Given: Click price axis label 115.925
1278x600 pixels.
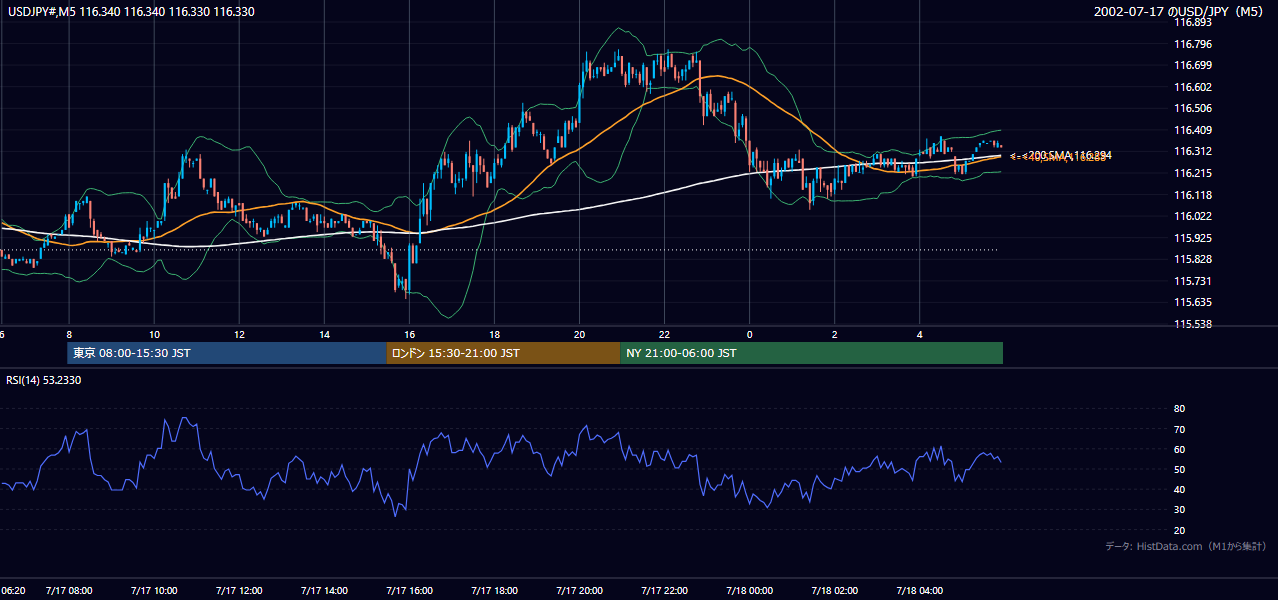Looking at the screenshot, I should (1192, 238).
